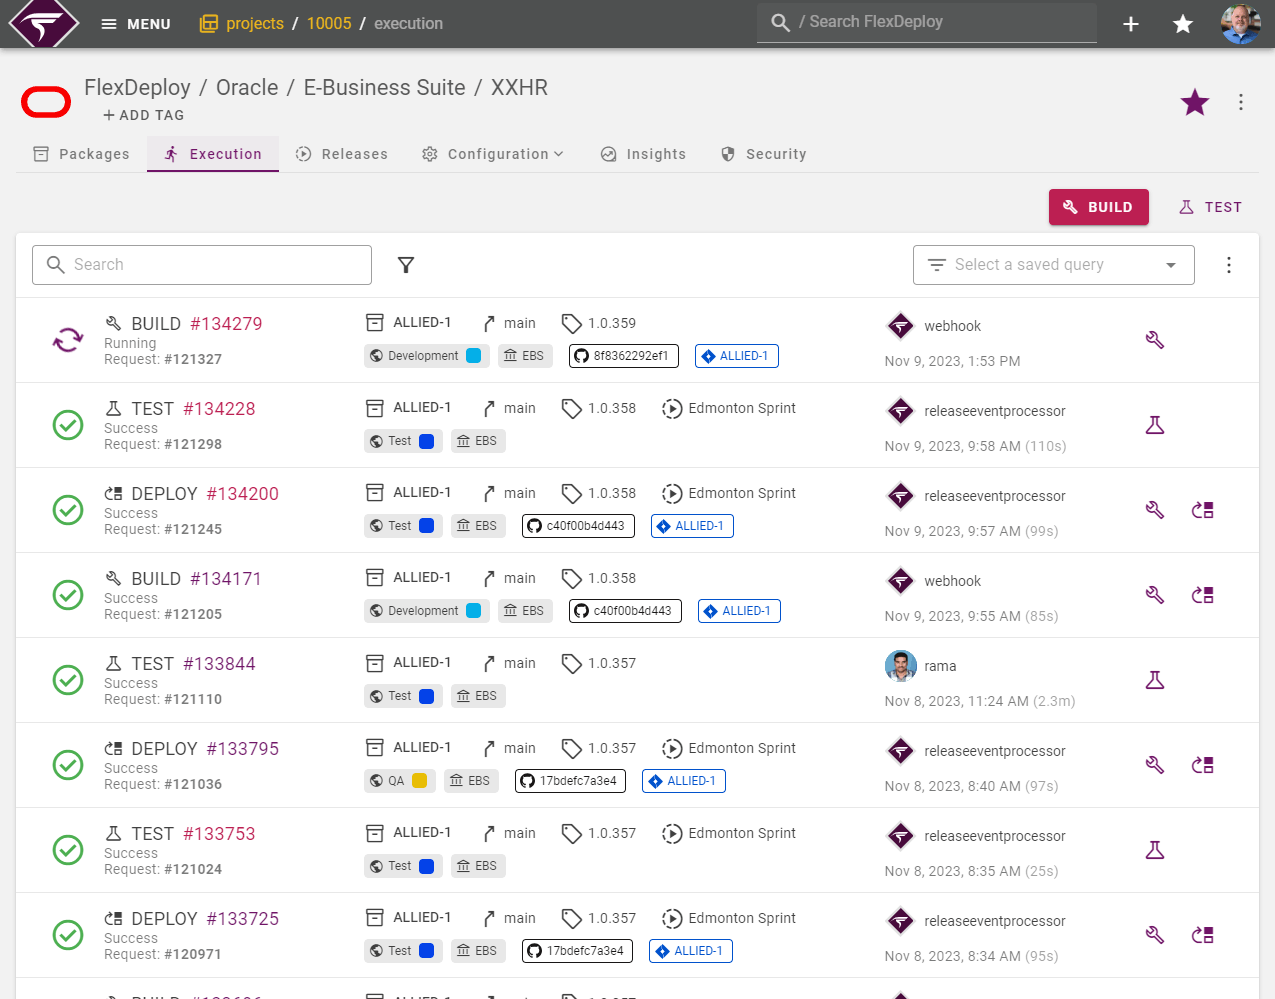Click flask icon for #133844
The image size is (1275, 999).
tap(1155, 680)
